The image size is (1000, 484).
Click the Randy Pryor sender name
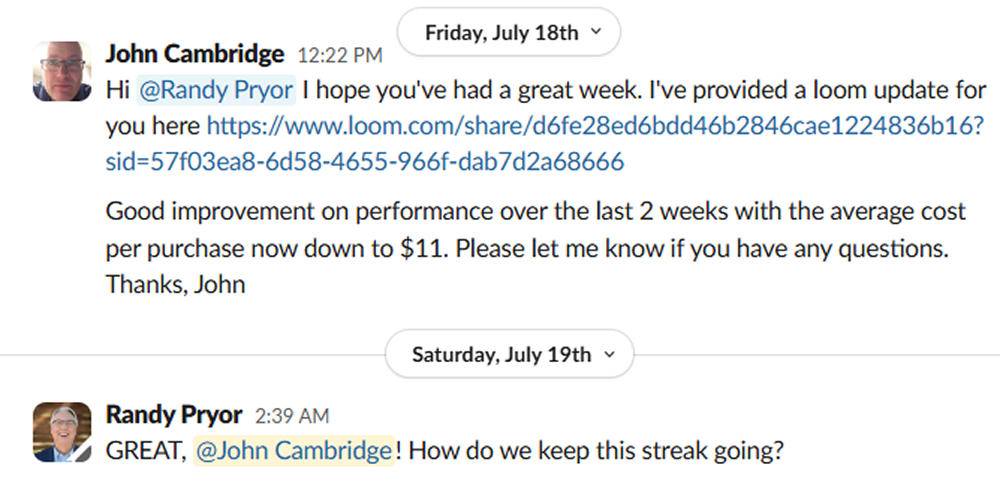click(x=173, y=414)
